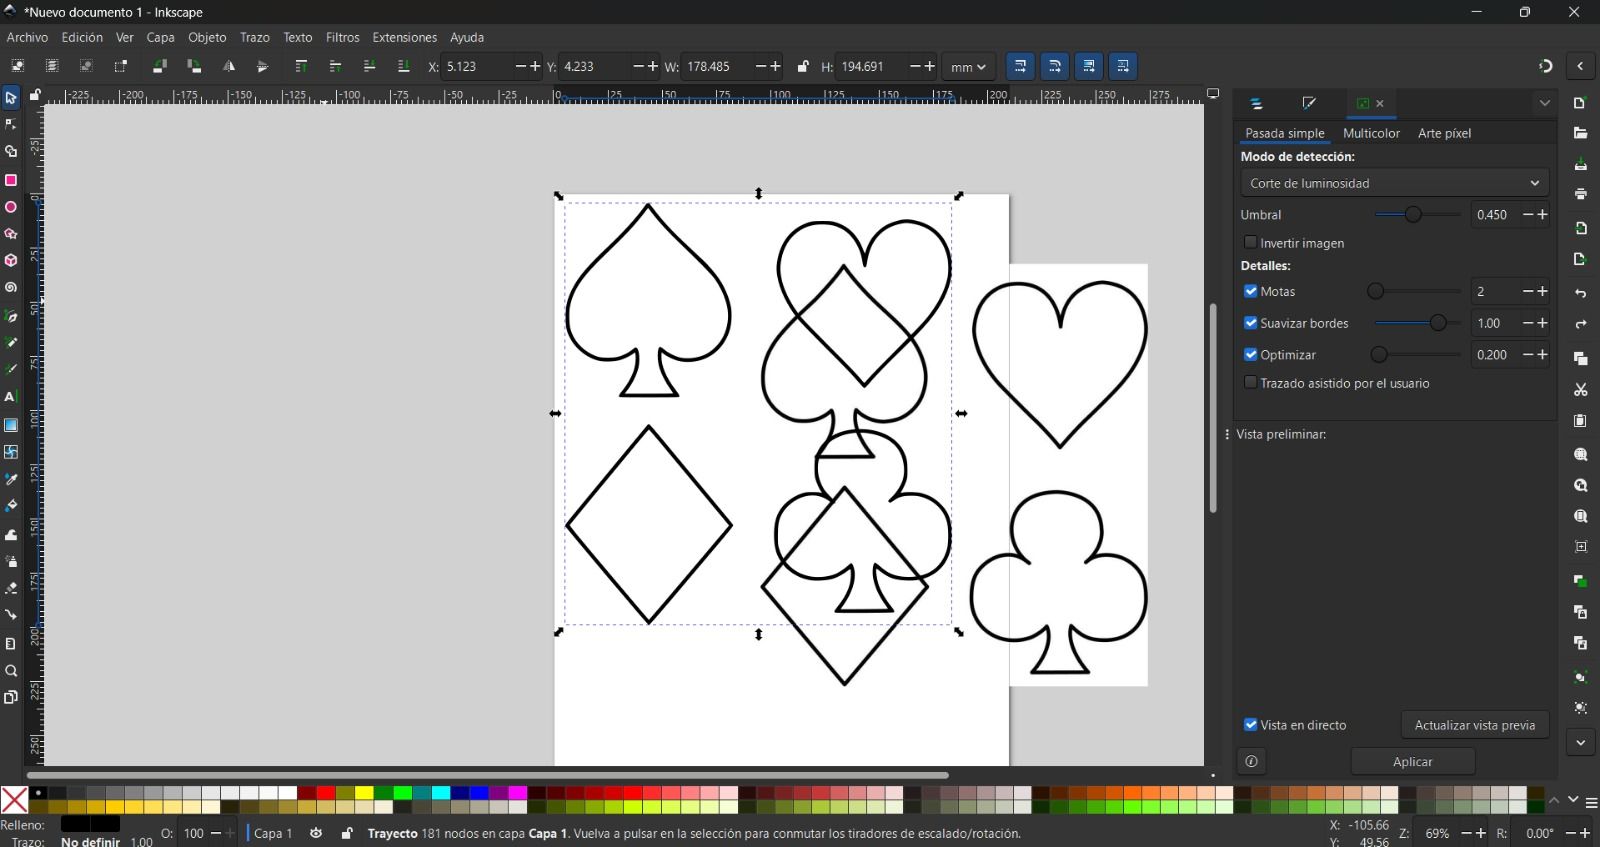1600x847 pixels.
Task: Select the Rectangle tool
Action: (x=11, y=180)
